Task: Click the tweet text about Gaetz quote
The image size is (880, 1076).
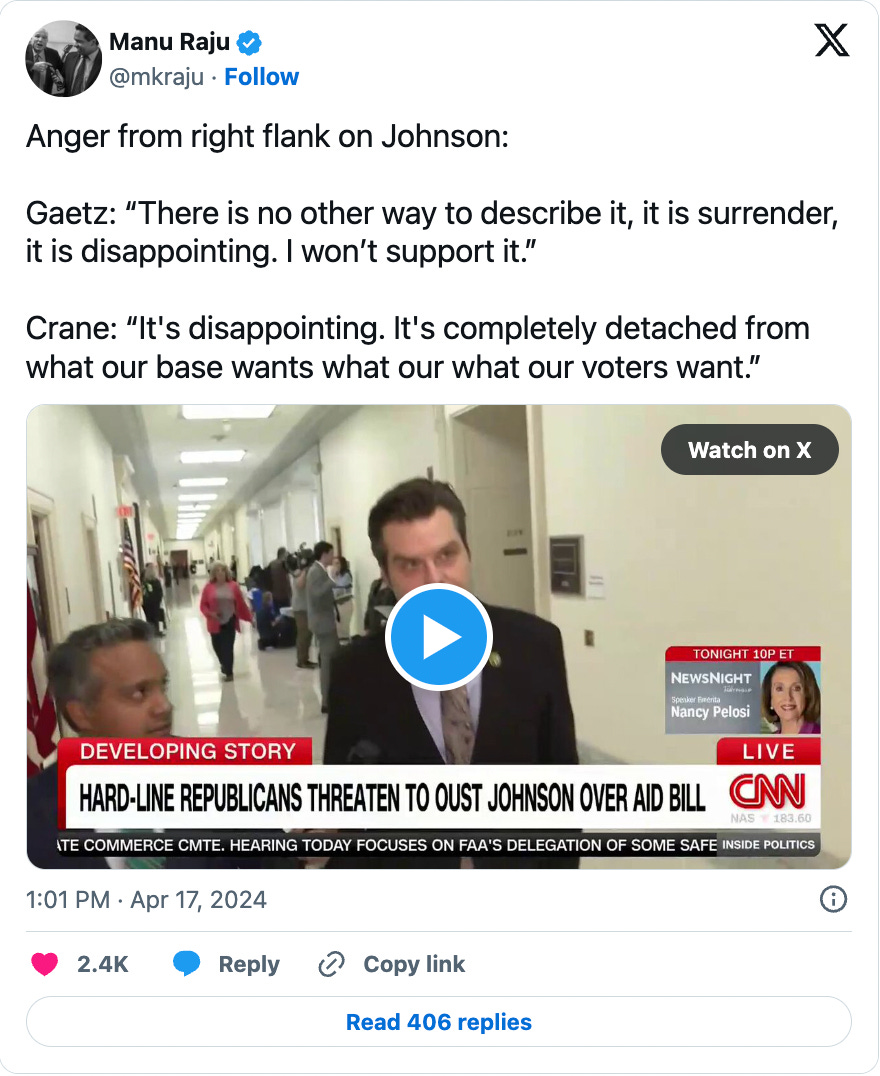Action: click(x=432, y=232)
